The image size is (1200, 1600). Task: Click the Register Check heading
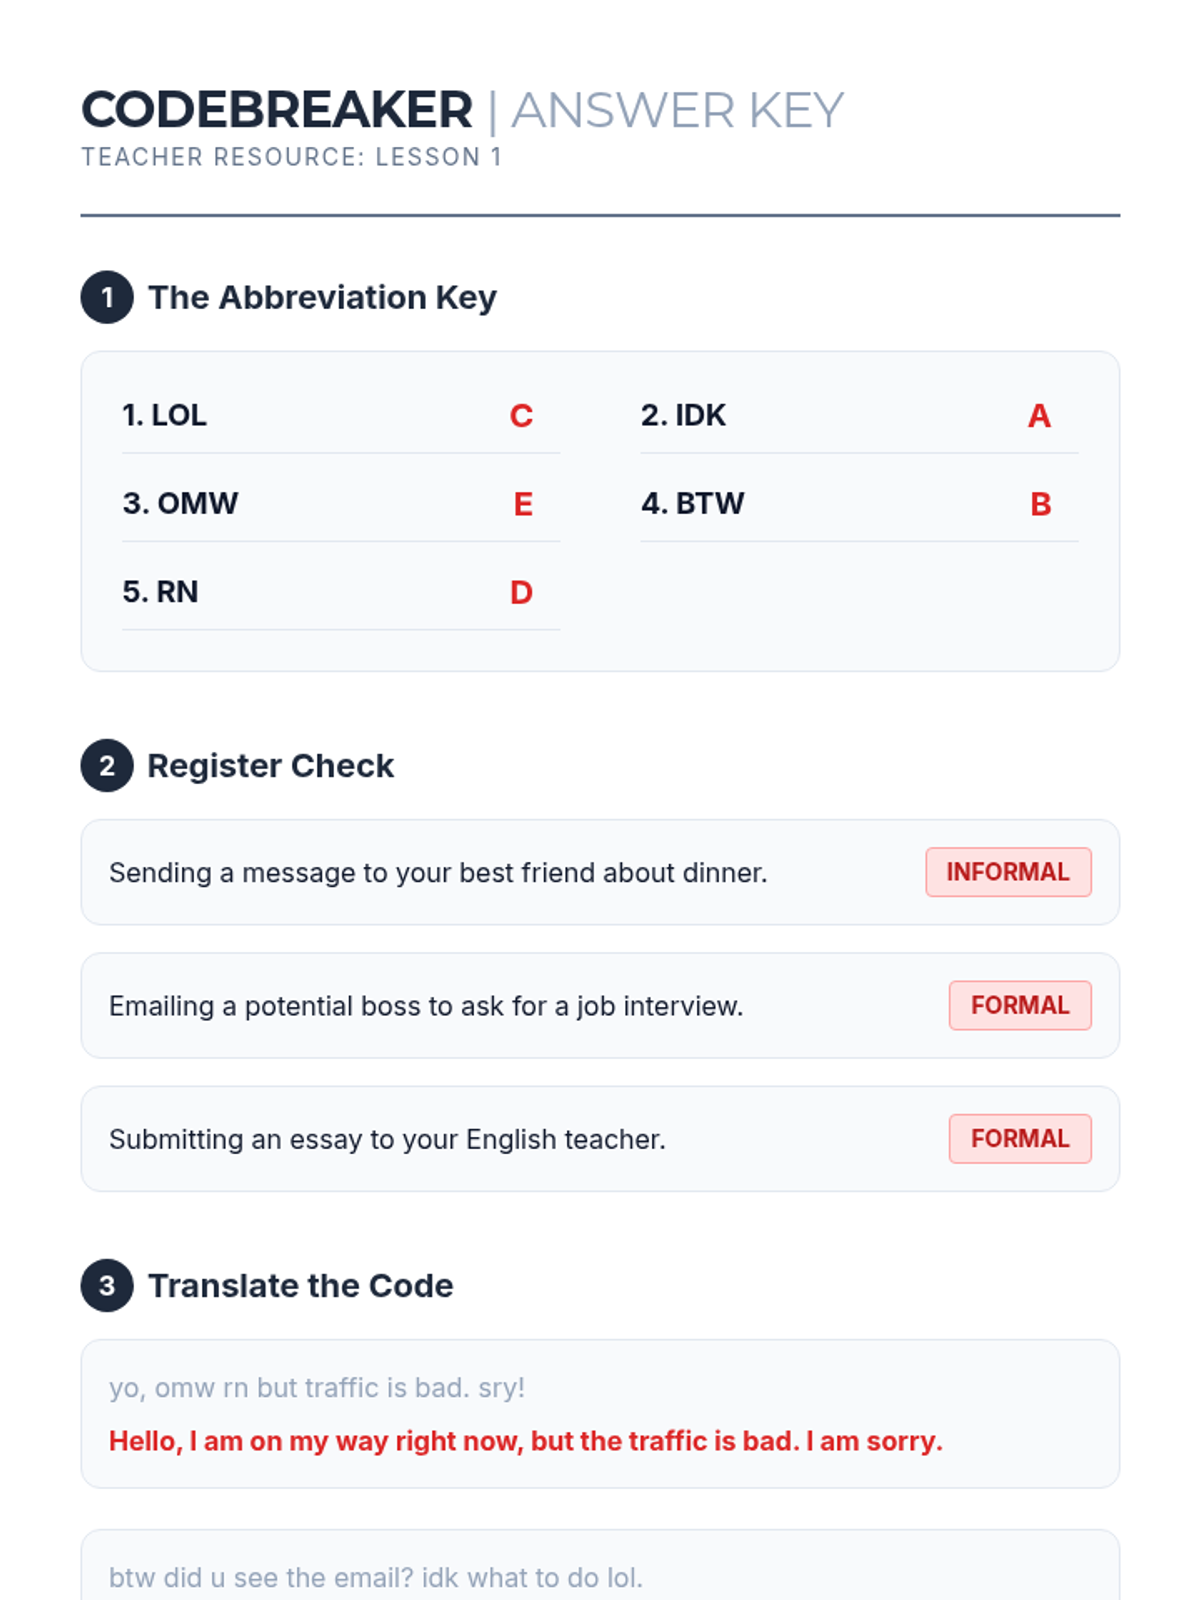(x=270, y=766)
